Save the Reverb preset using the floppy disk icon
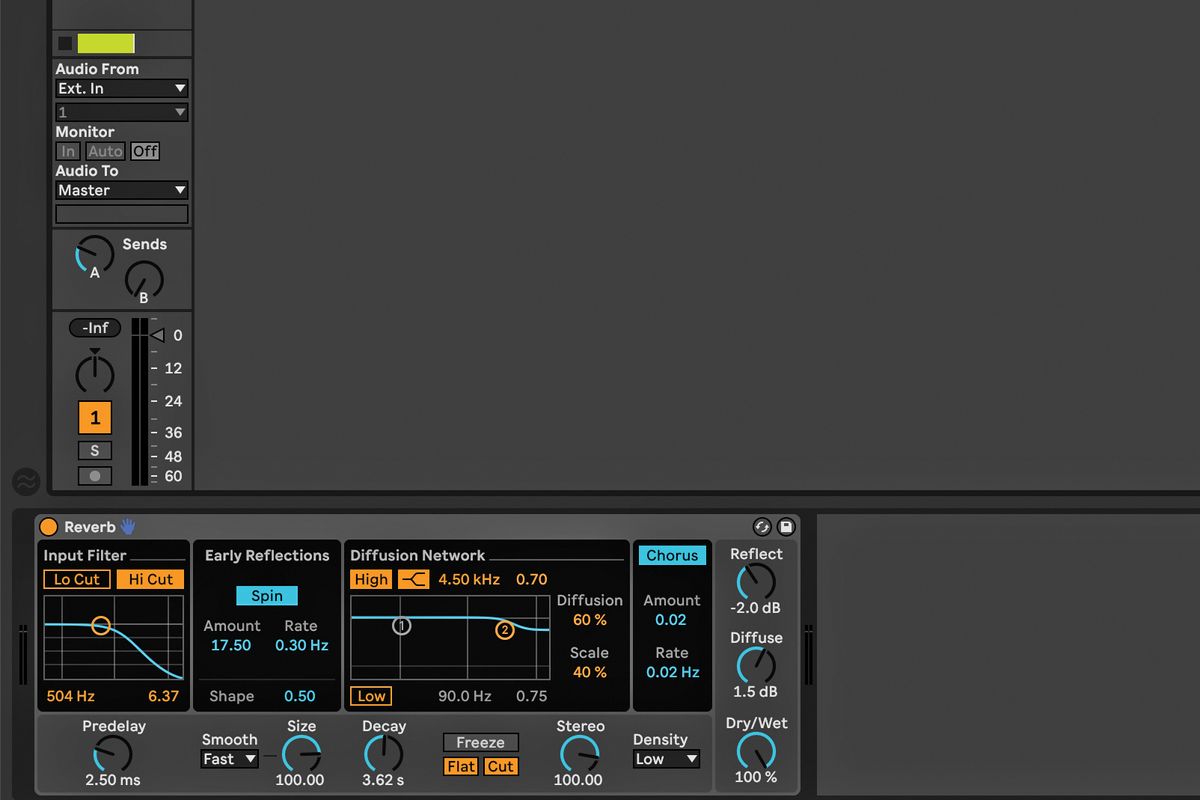 point(786,524)
